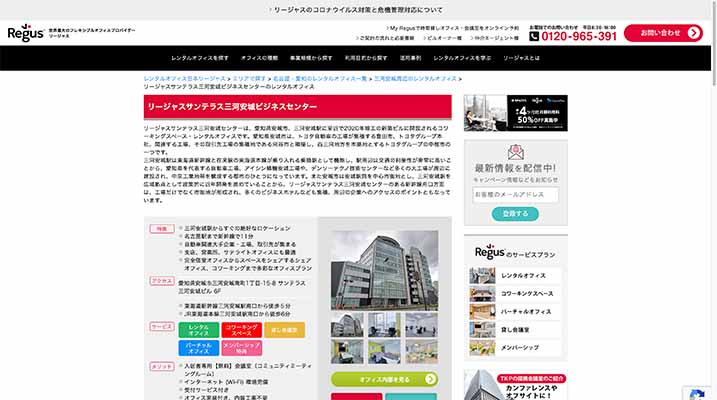Click the red お問い合わせ contact button
The image size is (717, 400).
tap(663, 33)
